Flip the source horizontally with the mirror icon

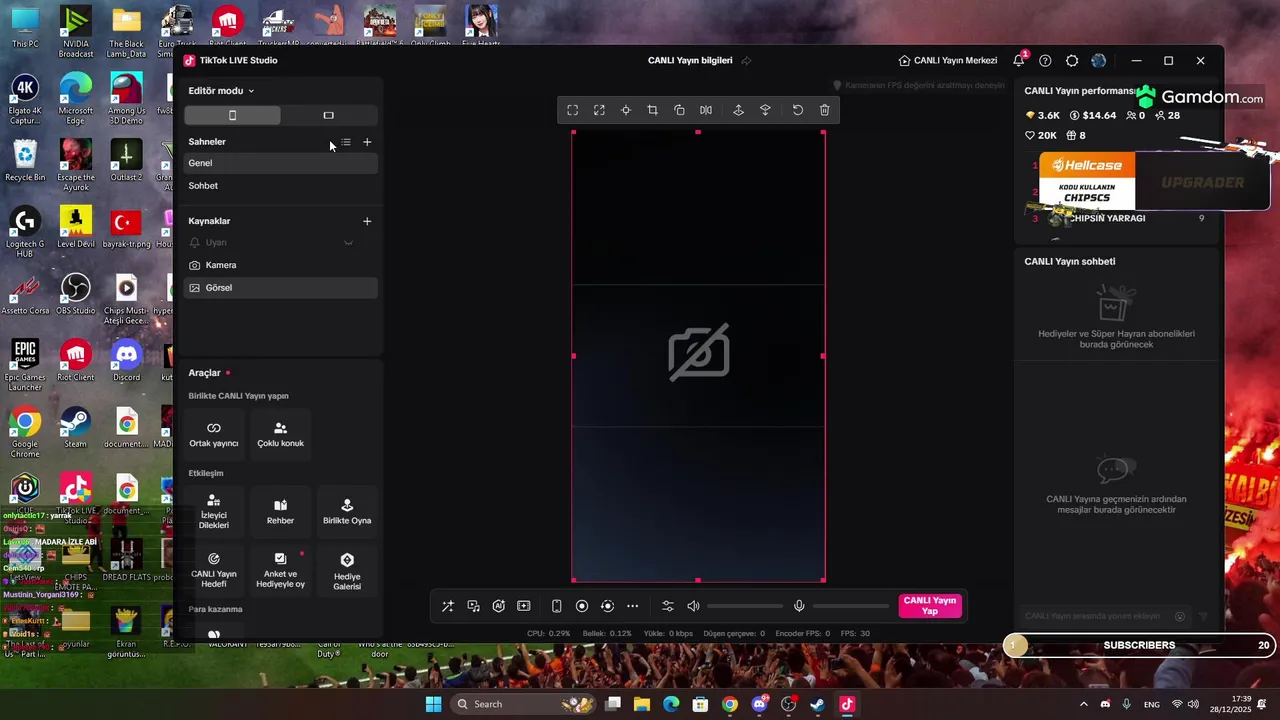[x=706, y=110]
